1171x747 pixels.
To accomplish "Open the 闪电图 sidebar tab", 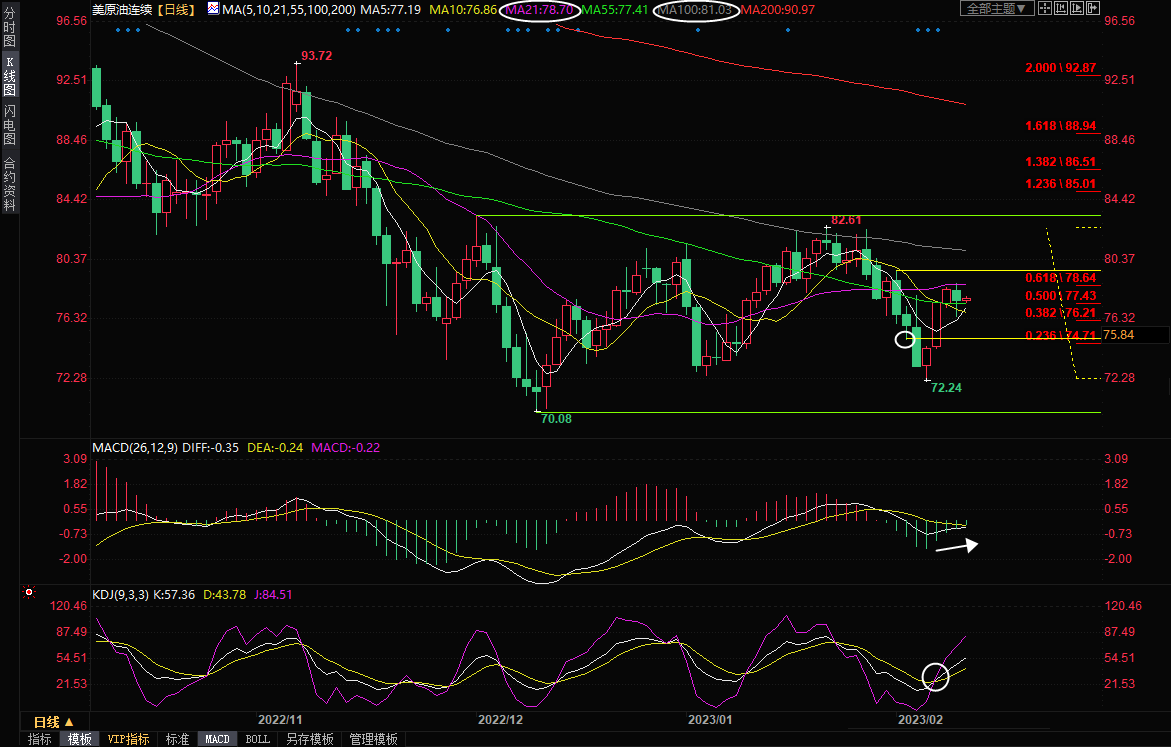I will 9,124.
